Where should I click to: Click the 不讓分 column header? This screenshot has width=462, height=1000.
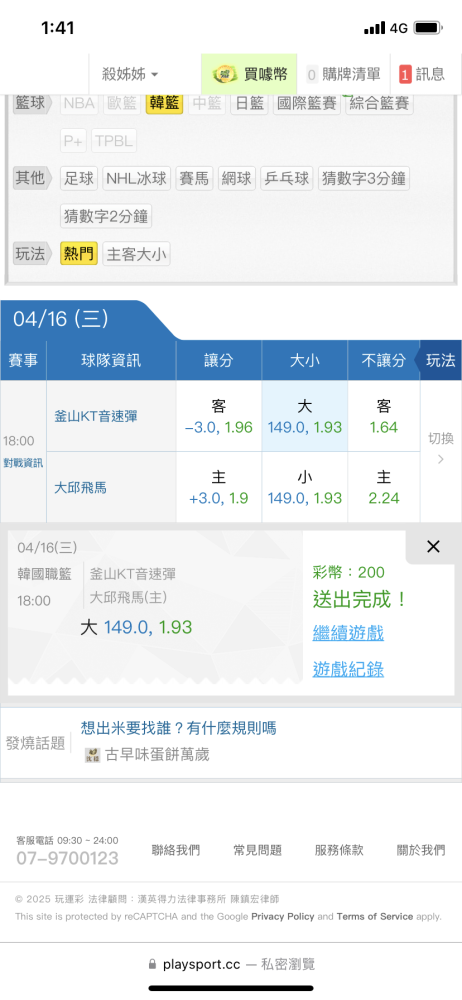[x=384, y=360]
